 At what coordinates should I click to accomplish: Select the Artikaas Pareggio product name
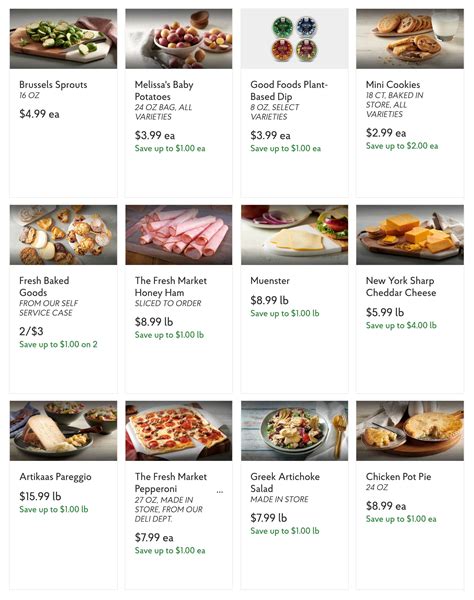55,477
